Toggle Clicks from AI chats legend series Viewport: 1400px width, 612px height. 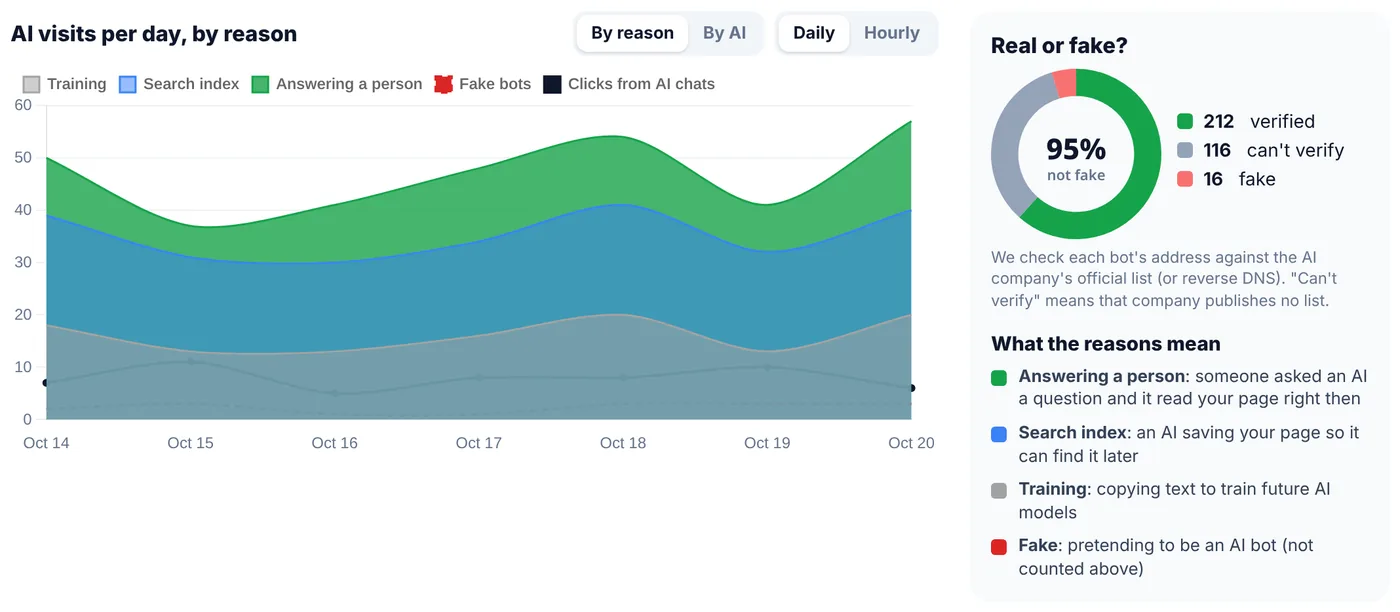pos(629,84)
